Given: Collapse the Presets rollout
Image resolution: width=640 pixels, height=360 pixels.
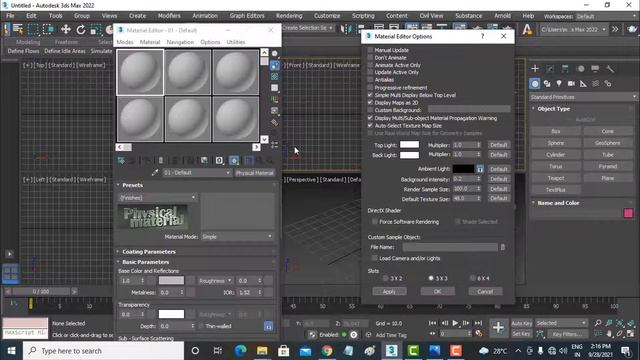Looking at the screenshot, I should coord(132,185).
